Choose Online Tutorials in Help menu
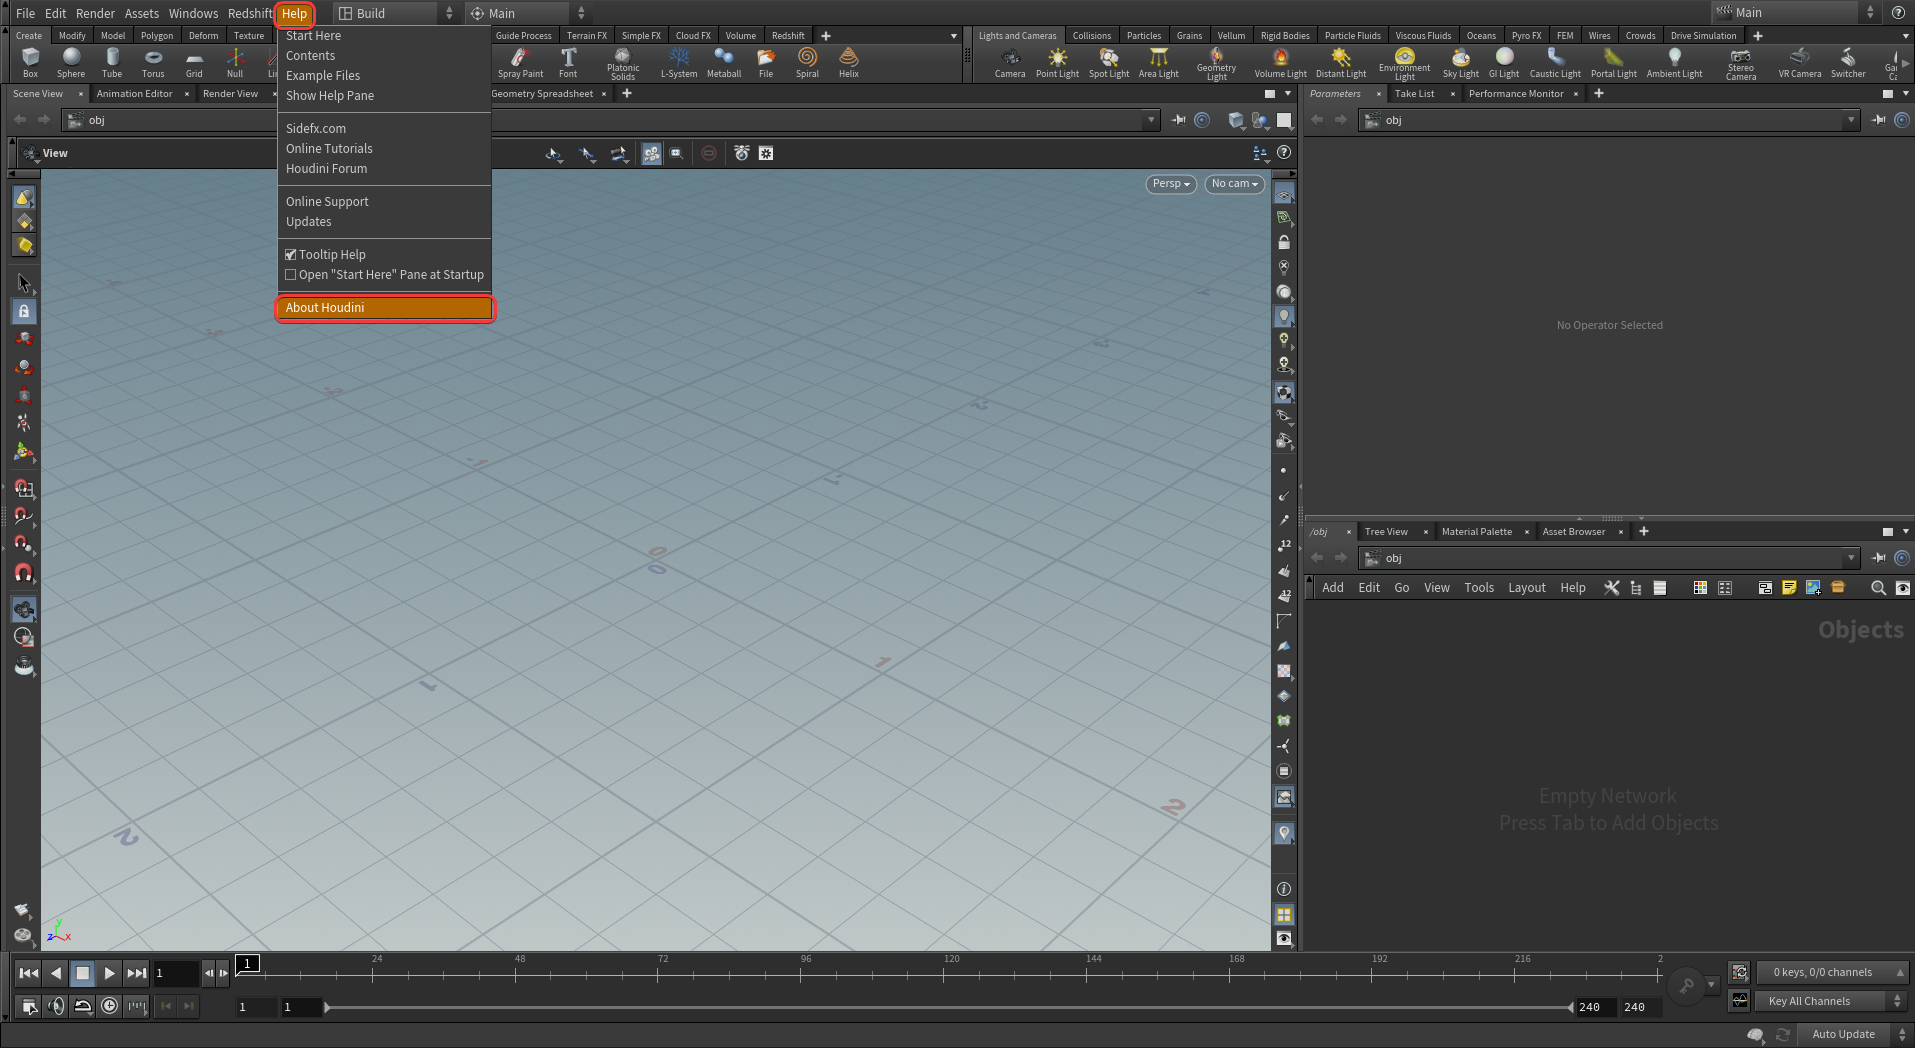 [x=385, y=149]
